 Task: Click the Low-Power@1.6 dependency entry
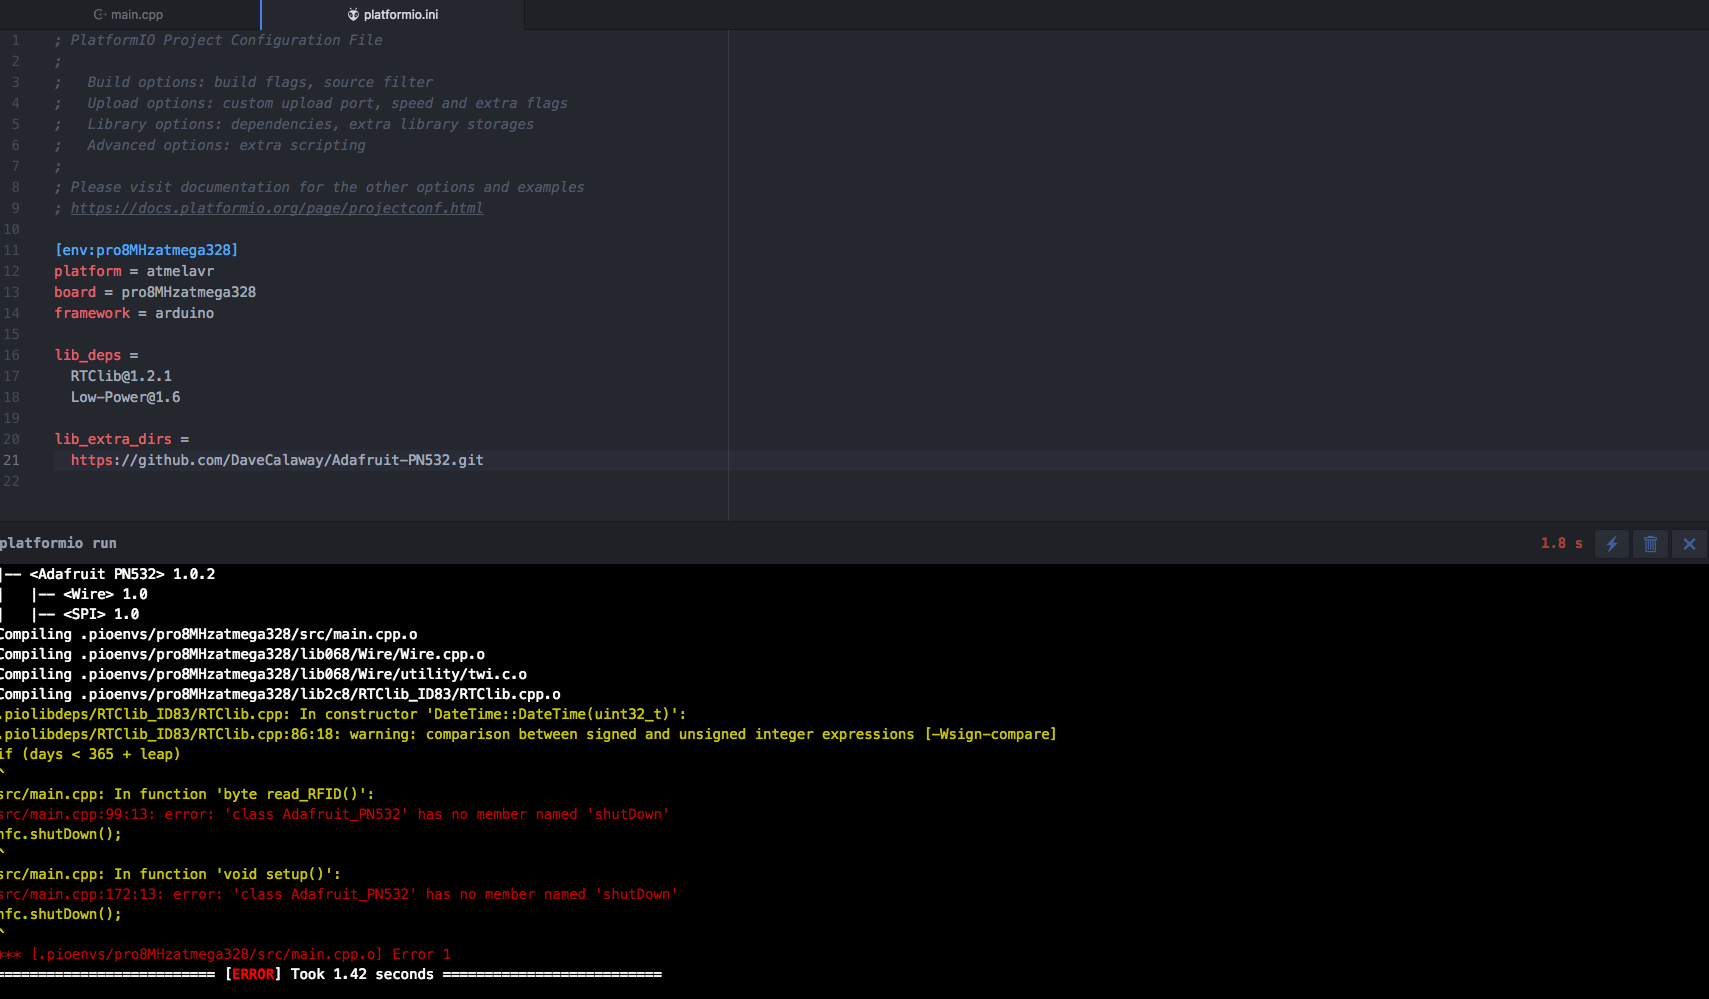pyautogui.click(x=125, y=397)
